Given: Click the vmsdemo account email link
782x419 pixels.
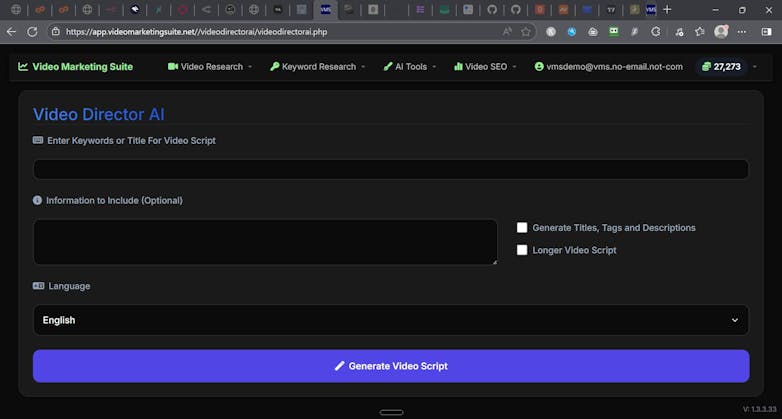Looking at the screenshot, I should (x=608, y=67).
